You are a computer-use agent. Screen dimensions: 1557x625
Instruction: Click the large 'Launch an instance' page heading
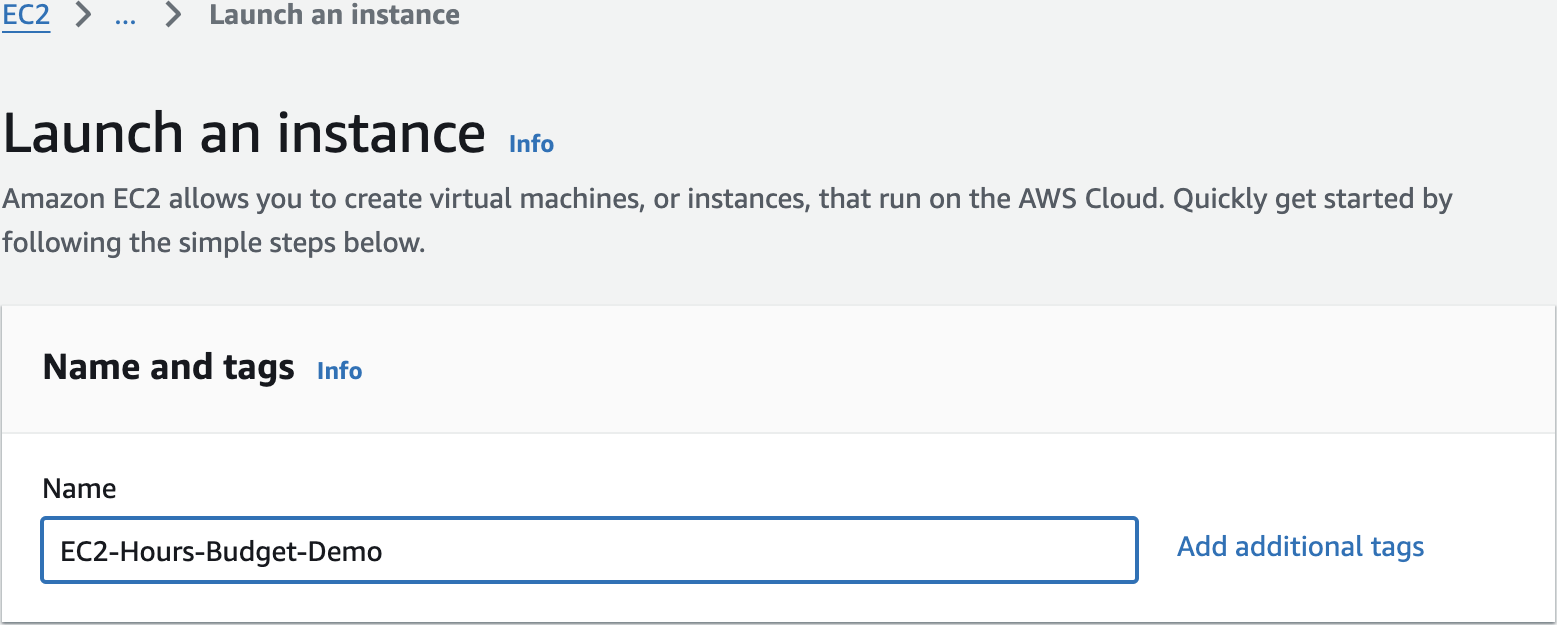pyautogui.click(x=244, y=133)
